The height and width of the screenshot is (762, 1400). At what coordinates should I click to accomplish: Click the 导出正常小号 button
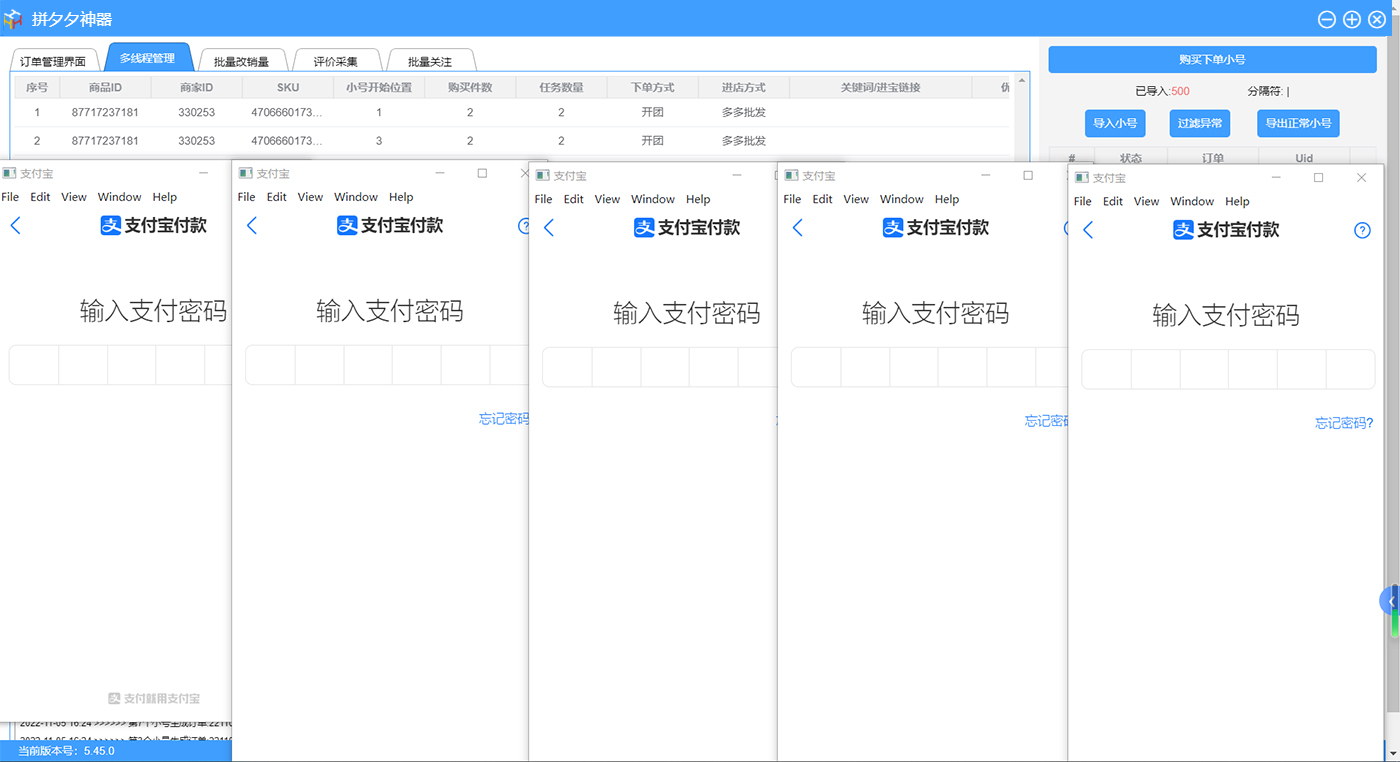tap(1298, 123)
